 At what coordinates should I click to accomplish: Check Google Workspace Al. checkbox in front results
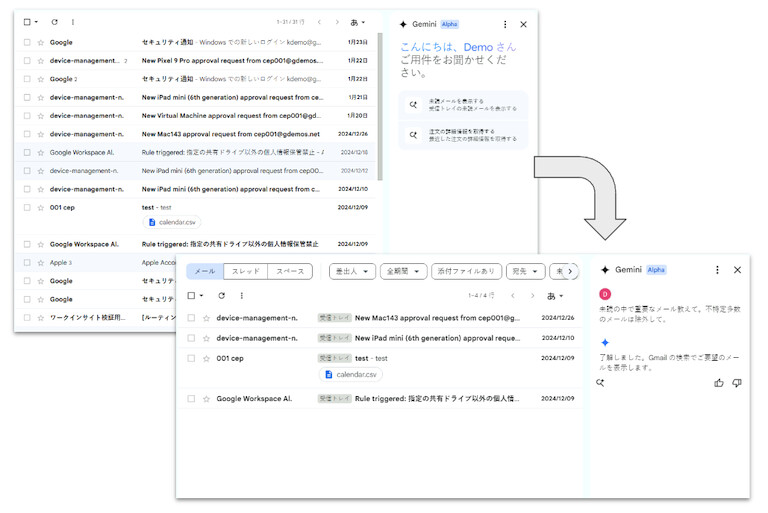pos(191,399)
